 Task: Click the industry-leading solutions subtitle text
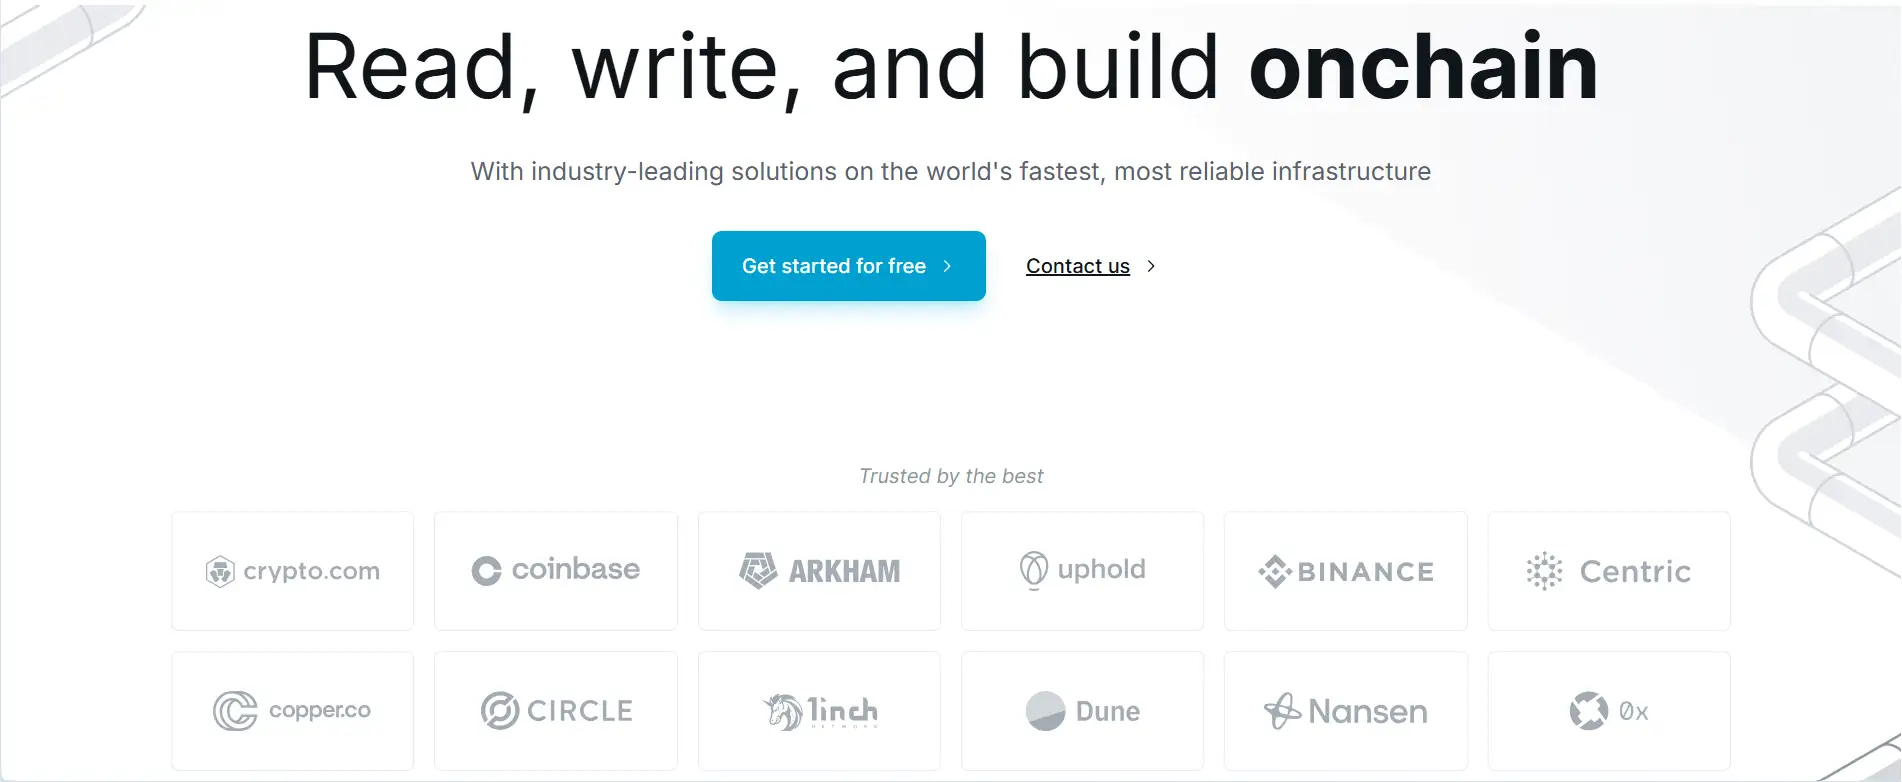tap(951, 171)
